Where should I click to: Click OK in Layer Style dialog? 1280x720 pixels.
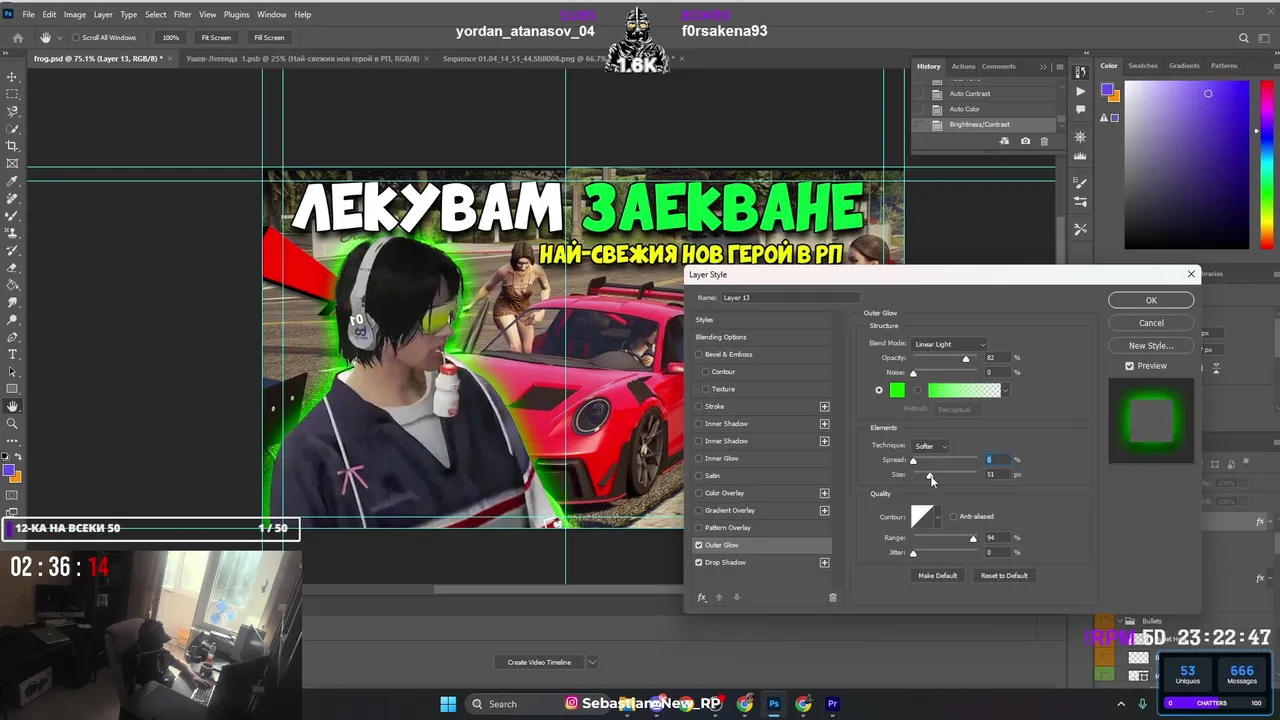coord(1151,300)
